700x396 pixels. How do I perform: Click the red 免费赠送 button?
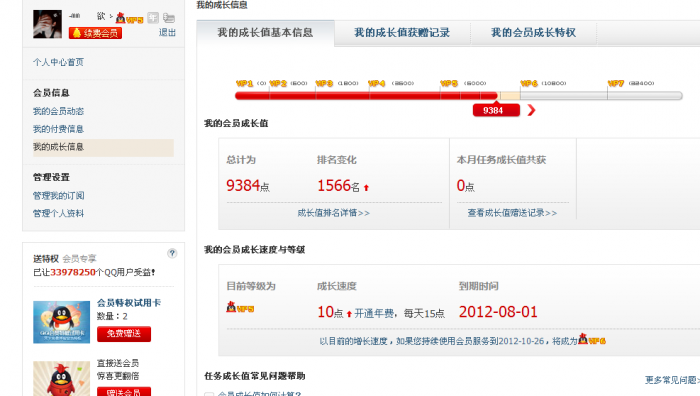pos(124,333)
